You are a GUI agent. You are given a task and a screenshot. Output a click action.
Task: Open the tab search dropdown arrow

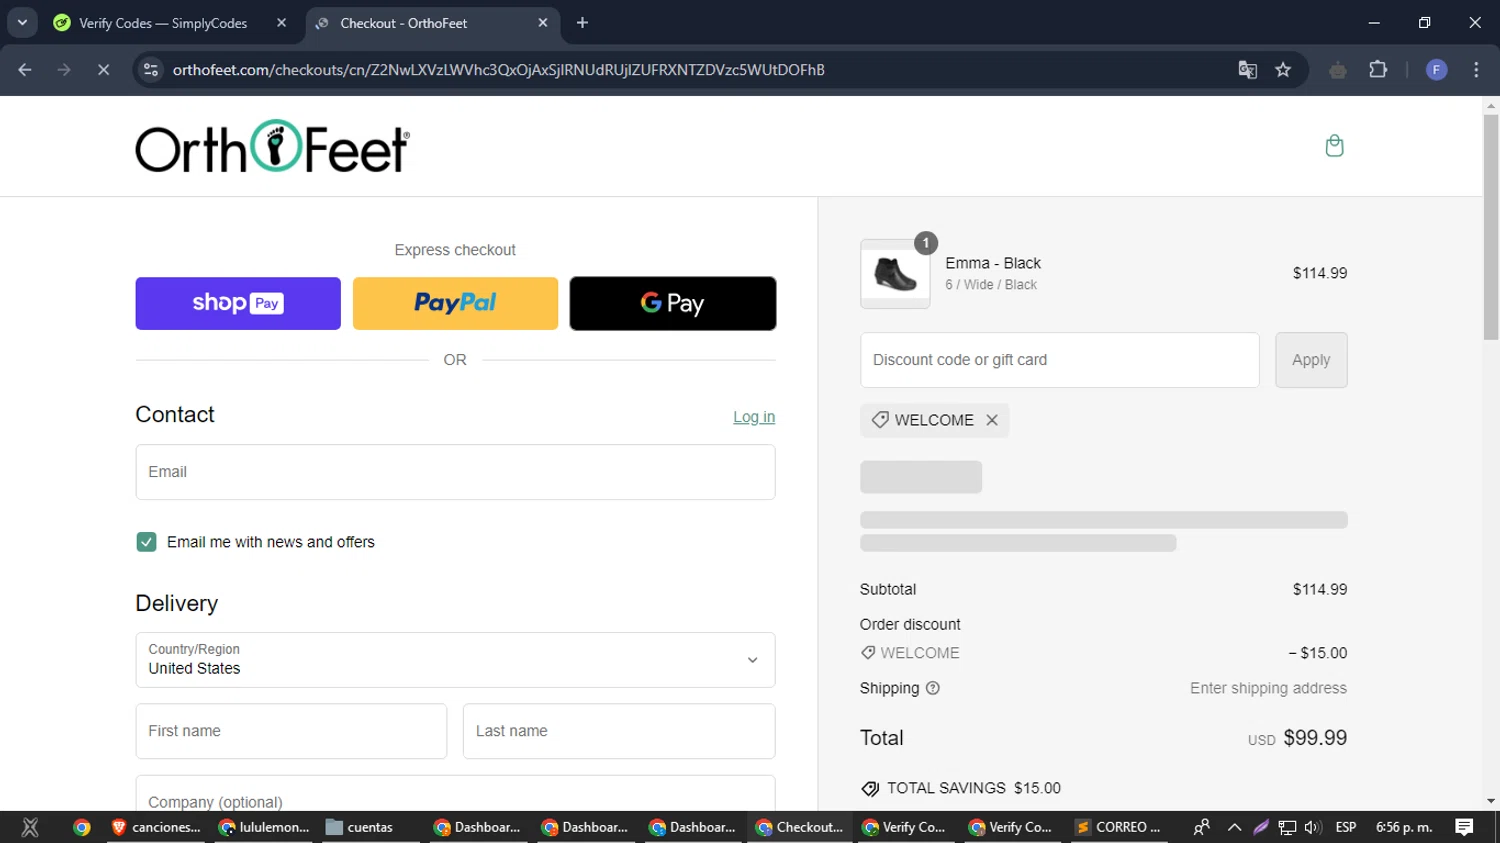(x=22, y=22)
